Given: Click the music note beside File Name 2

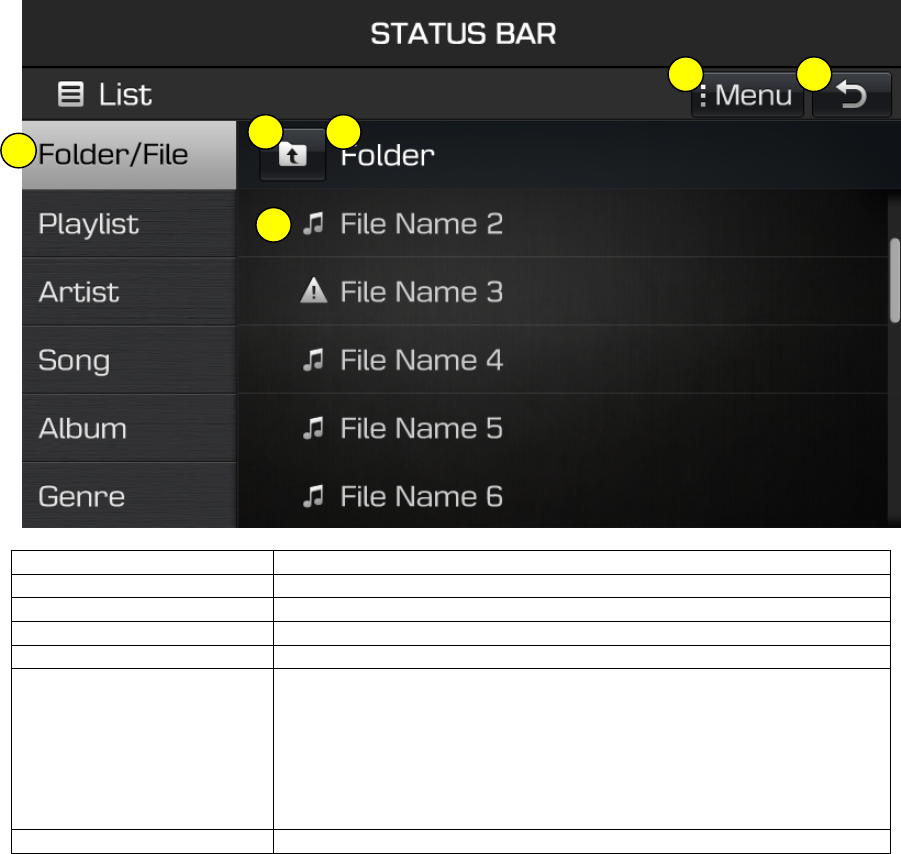Looking at the screenshot, I should pos(314,225).
